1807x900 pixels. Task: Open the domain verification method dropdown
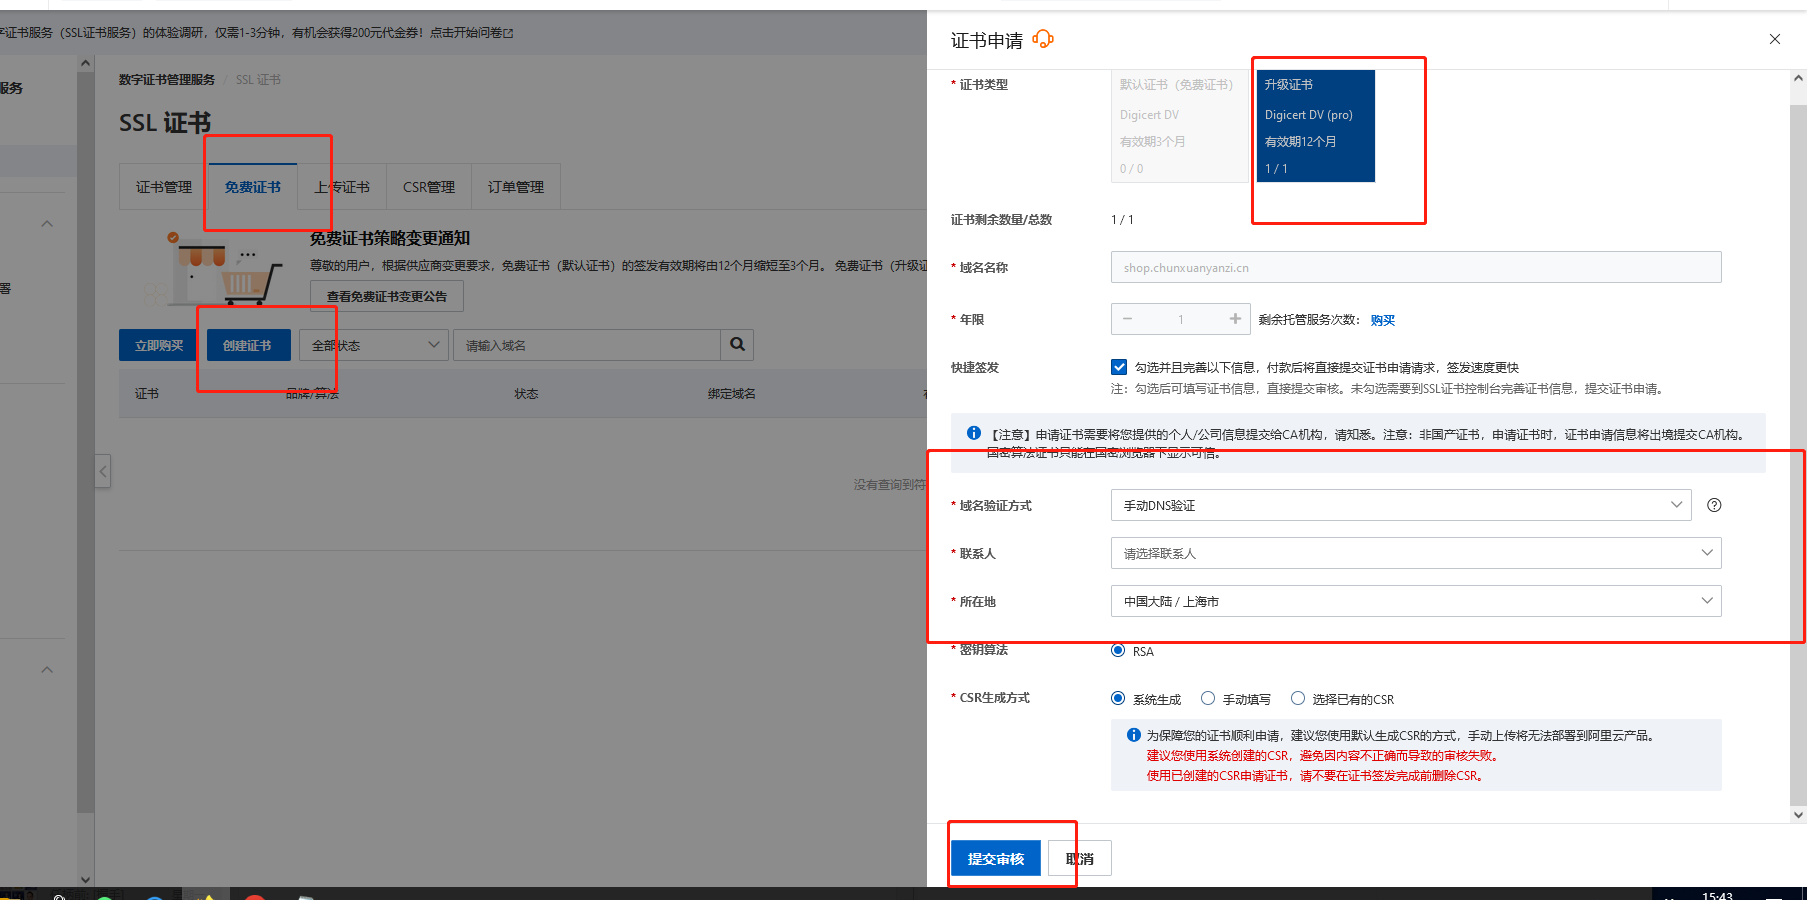pos(1400,505)
